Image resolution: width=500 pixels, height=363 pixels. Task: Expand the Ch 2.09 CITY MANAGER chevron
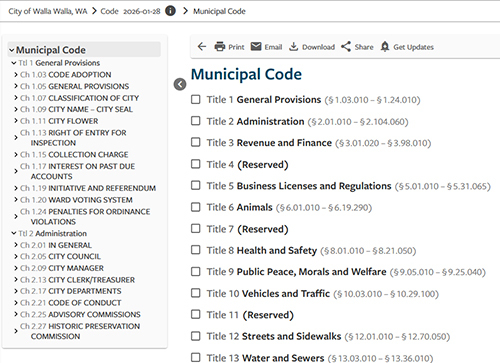pos(16,268)
